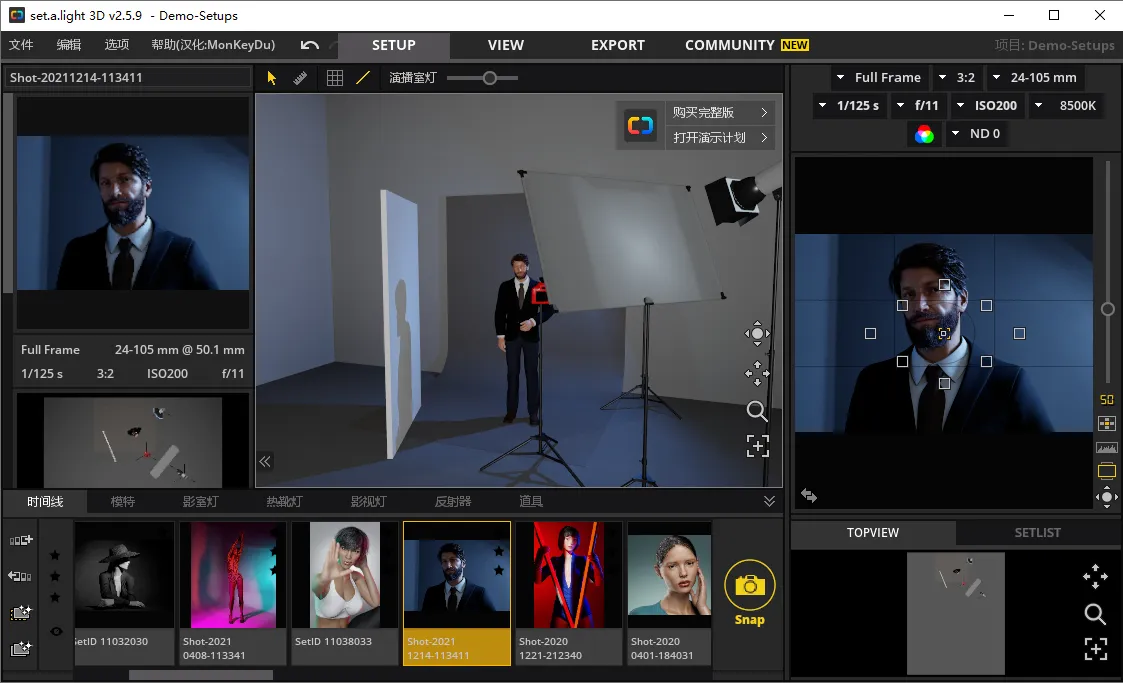Click magnifier zoom icon in 3D viewport
1123x683 pixels.
[757, 411]
